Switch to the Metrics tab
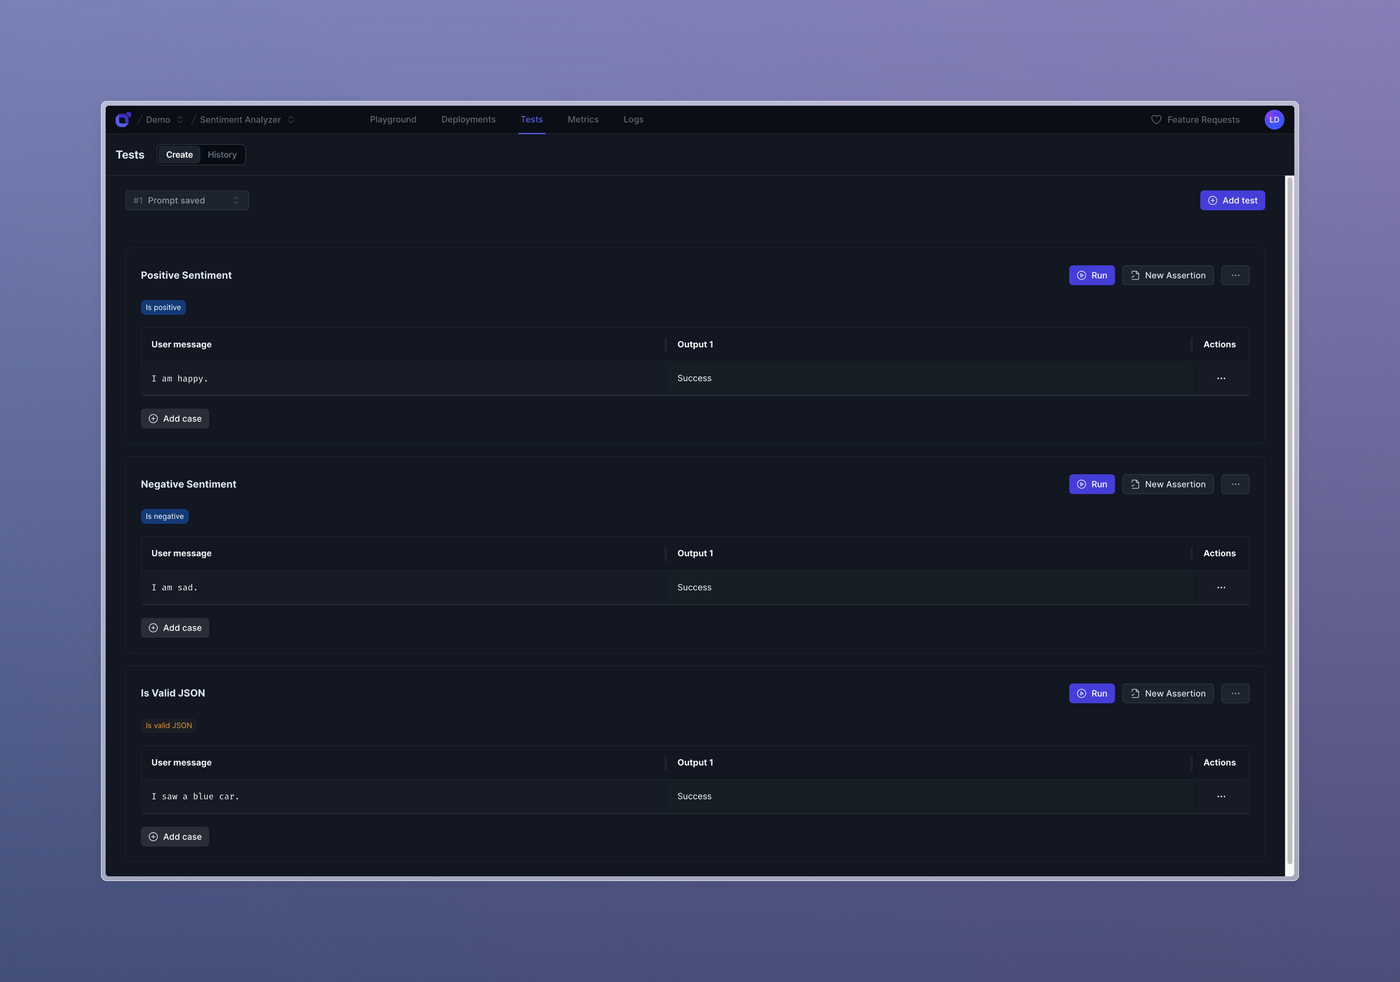This screenshot has height=982, width=1400. pos(583,119)
